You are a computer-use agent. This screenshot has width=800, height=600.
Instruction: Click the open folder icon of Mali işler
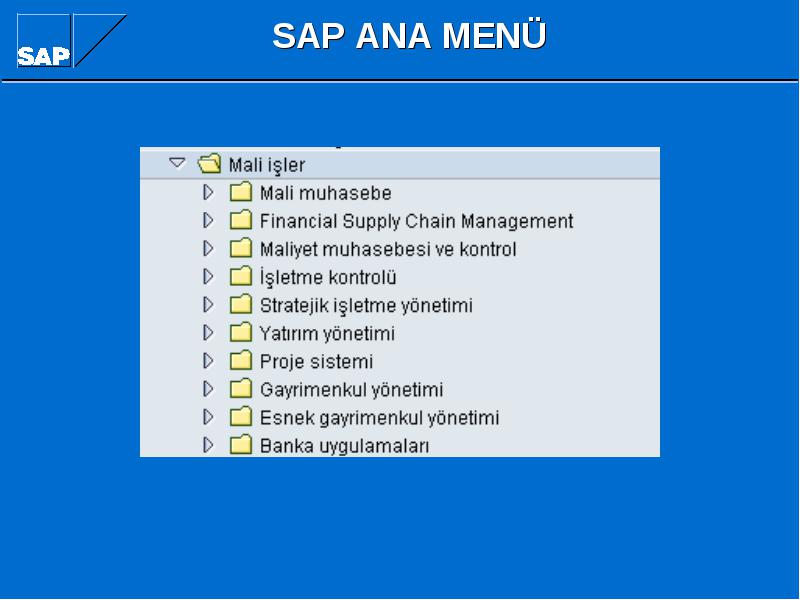(209, 164)
